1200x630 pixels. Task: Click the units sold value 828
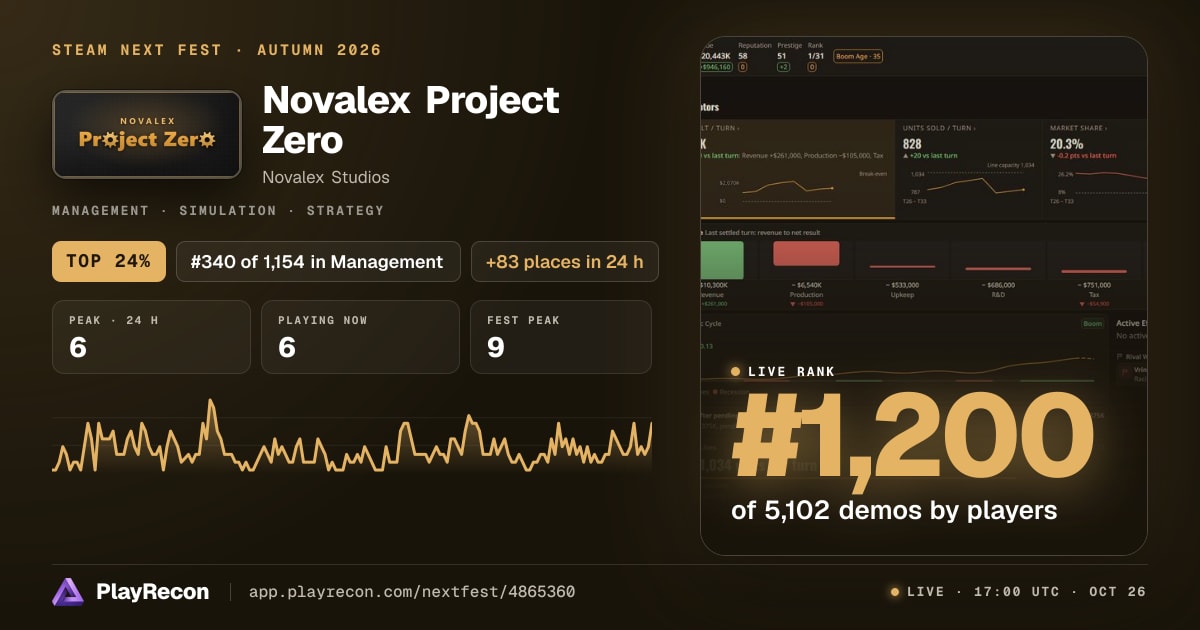click(914, 144)
